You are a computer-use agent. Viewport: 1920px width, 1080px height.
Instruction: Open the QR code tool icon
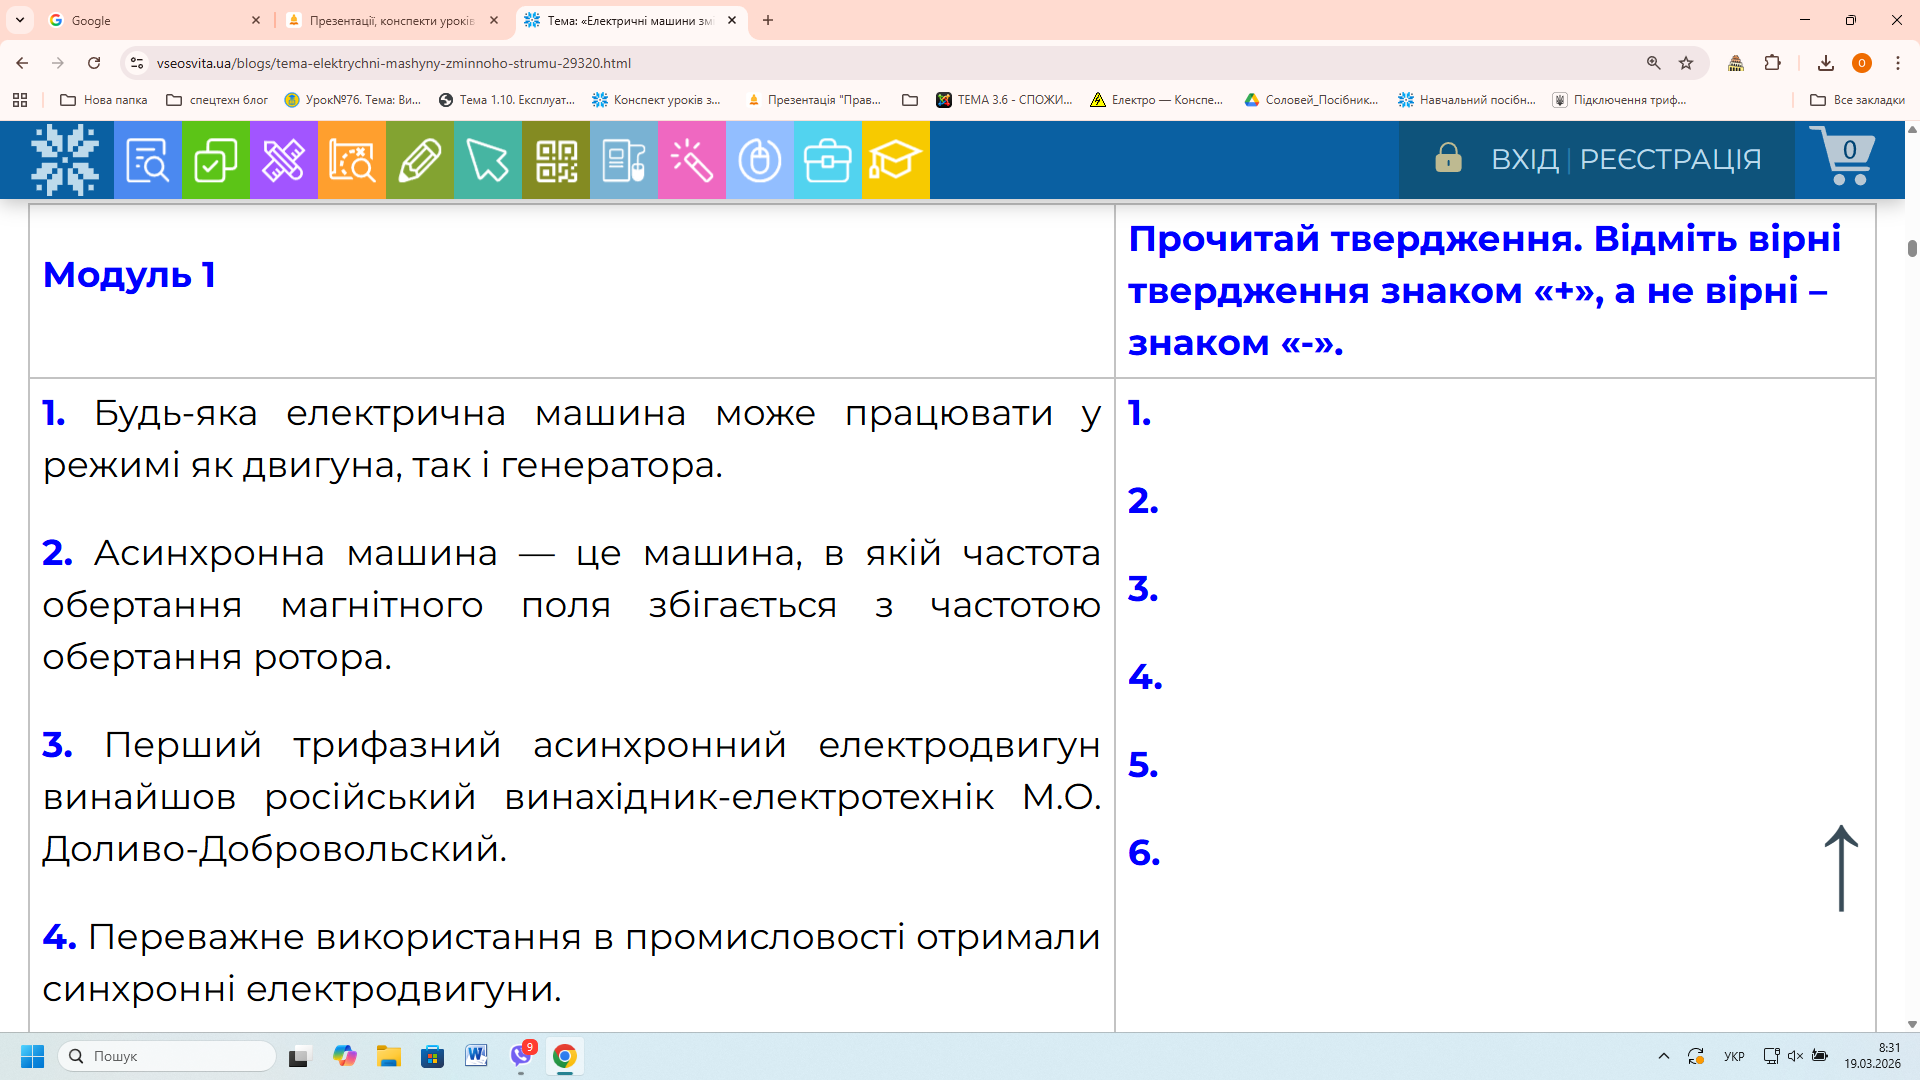(x=556, y=160)
